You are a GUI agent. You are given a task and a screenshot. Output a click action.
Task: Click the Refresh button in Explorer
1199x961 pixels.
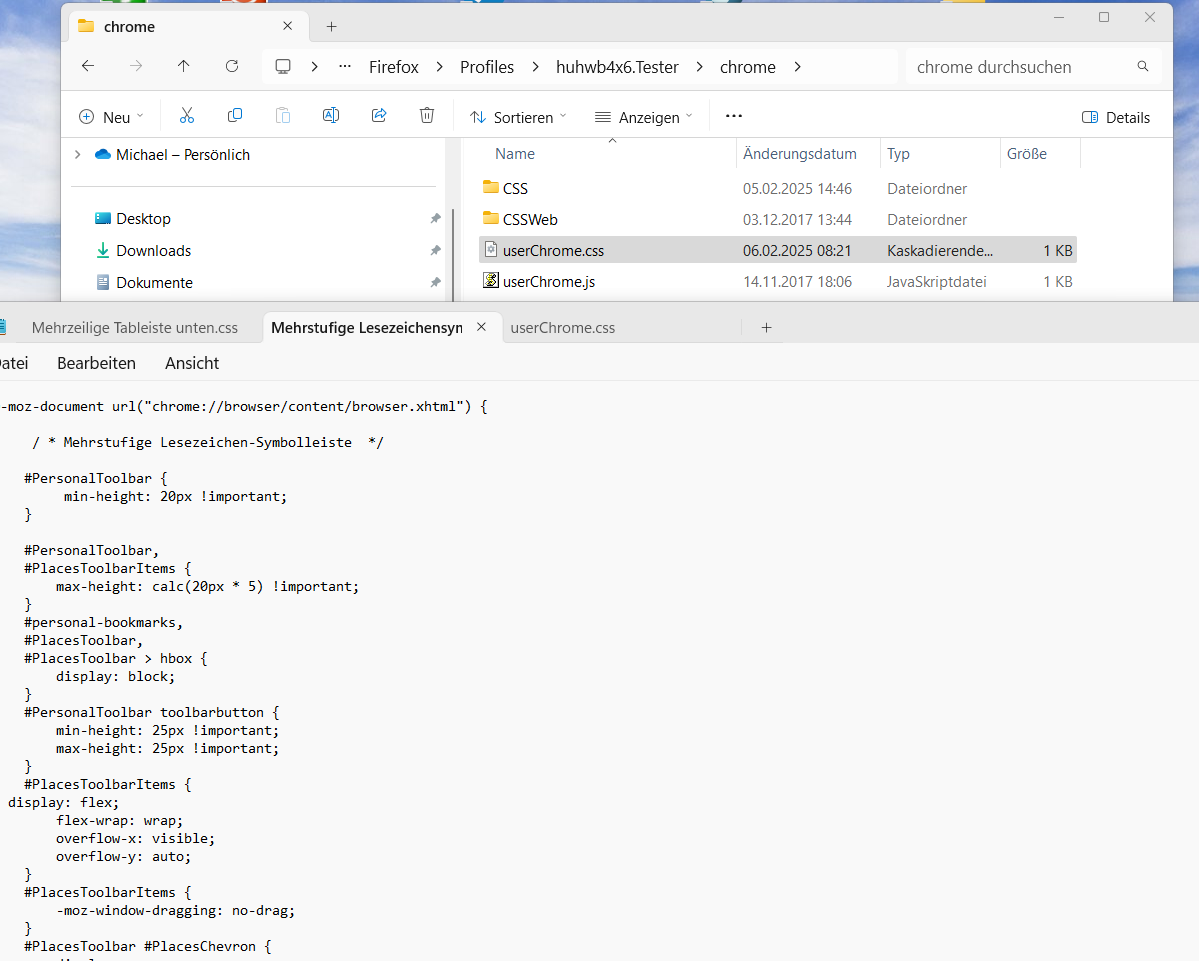tap(232, 67)
